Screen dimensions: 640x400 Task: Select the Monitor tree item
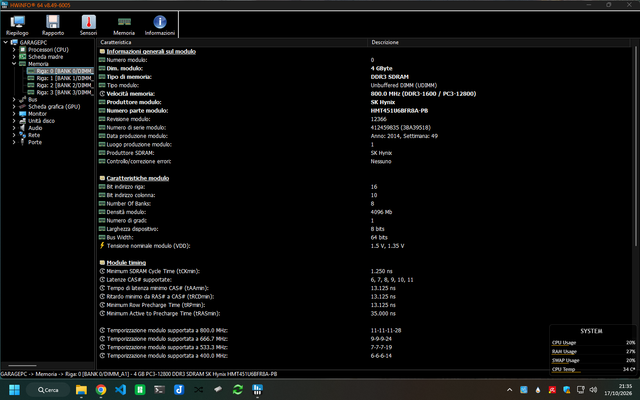tap(37, 113)
